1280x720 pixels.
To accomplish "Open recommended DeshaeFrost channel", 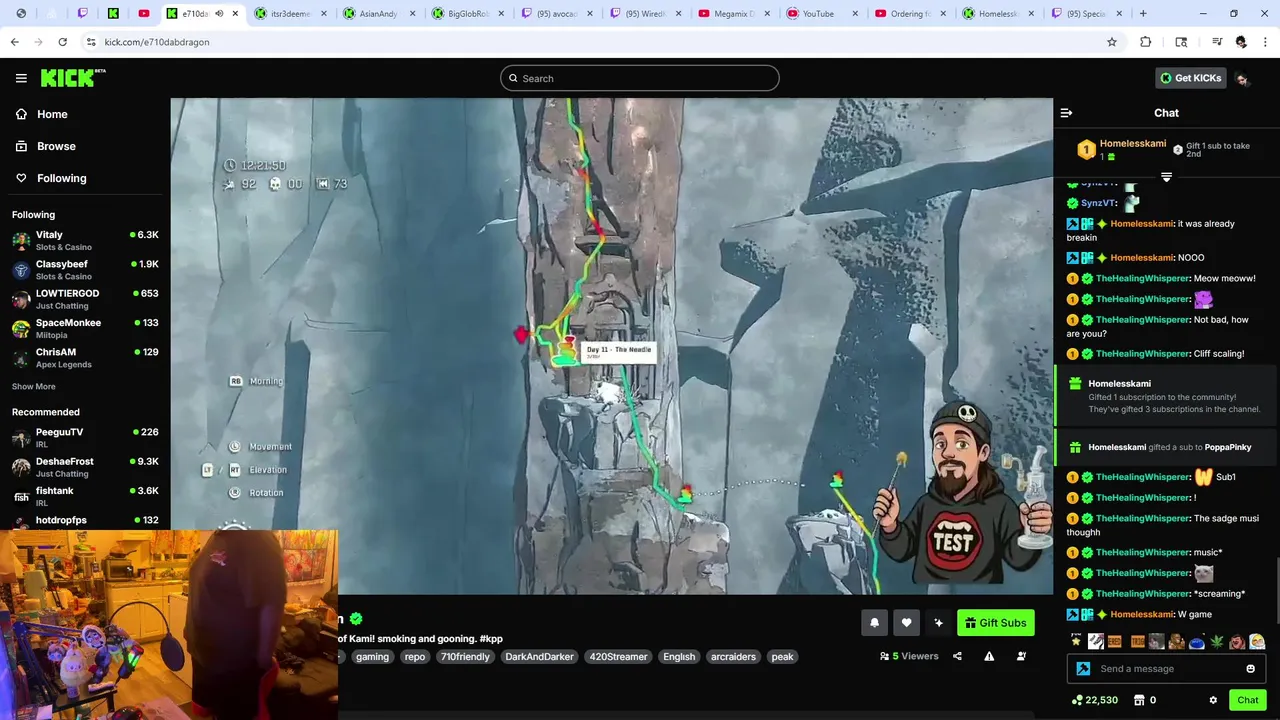I will pos(85,467).
